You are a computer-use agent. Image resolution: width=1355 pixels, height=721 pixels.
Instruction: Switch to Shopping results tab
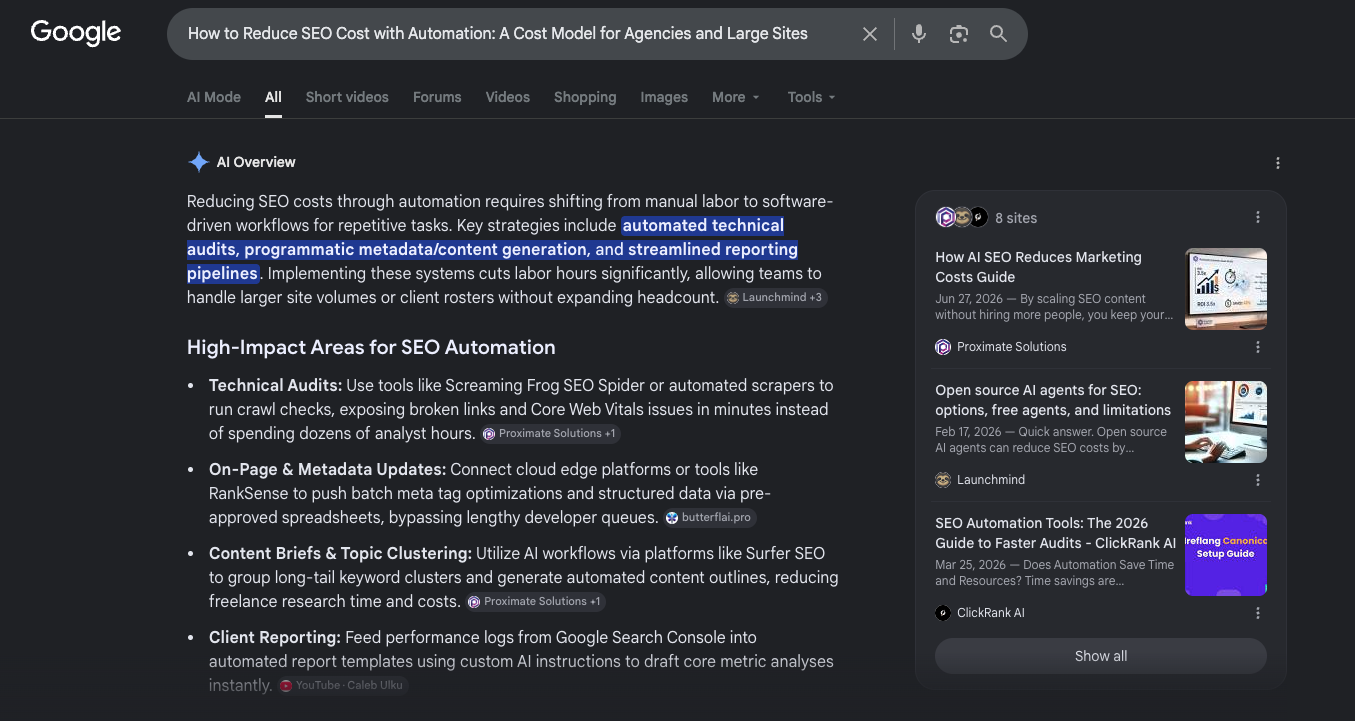[585, 97]
